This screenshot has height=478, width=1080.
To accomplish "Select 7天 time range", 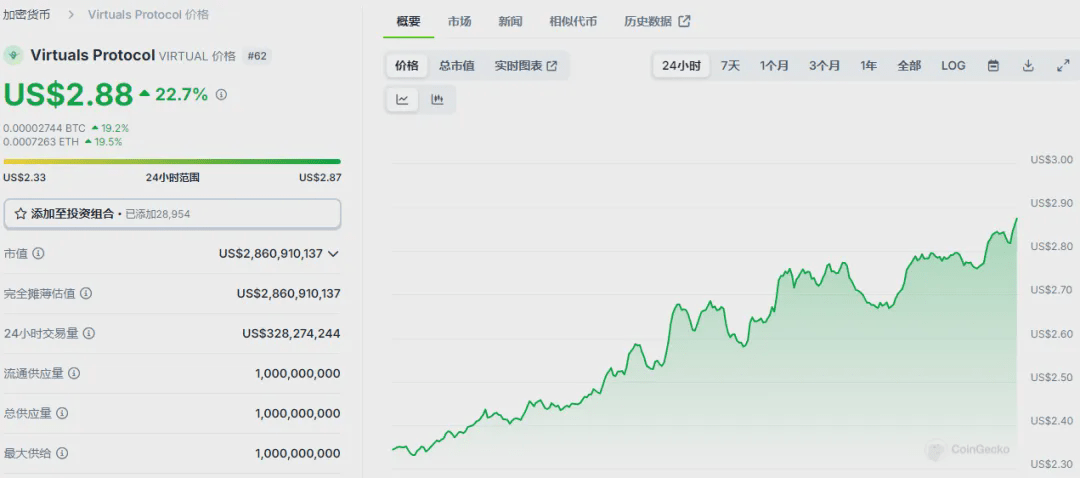I will click(730, 66).
